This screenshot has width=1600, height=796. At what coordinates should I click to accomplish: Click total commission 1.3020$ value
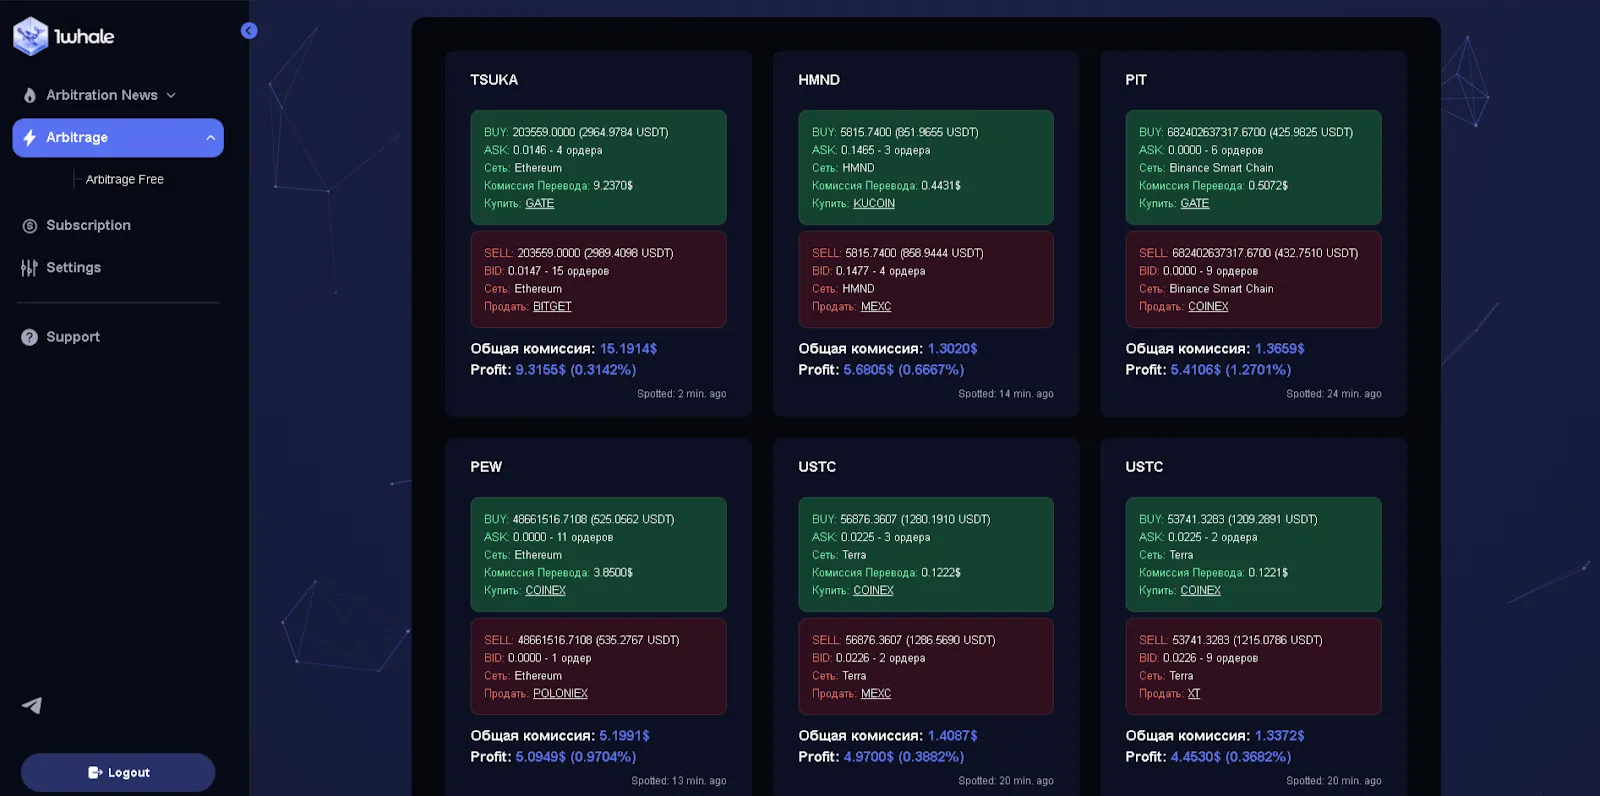pos(952,349)
